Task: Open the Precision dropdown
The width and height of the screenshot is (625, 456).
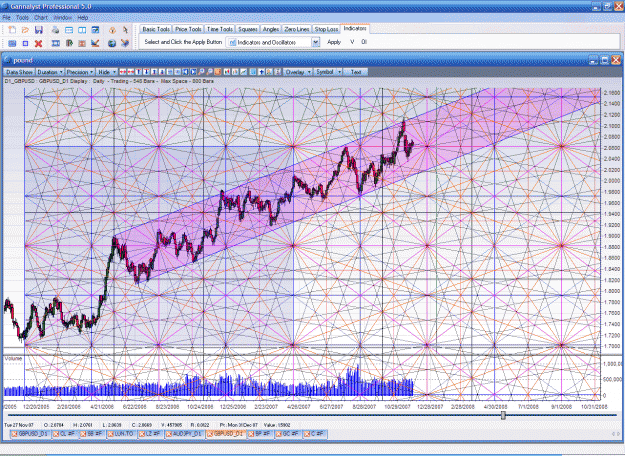Action: pyautogui.click(x=80, y=72)
